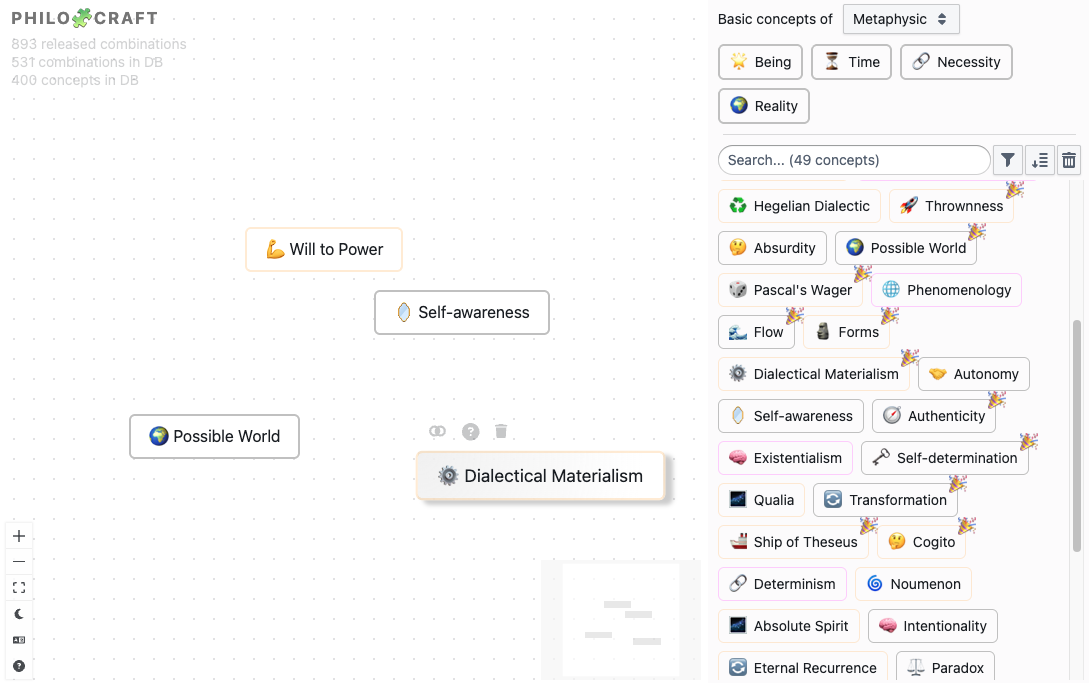Click the Dialectical Materialism node on canvas
Image resolution: width=1089 pixels, height=683 pixels.
pyautogui.click(x=540, y=476)
